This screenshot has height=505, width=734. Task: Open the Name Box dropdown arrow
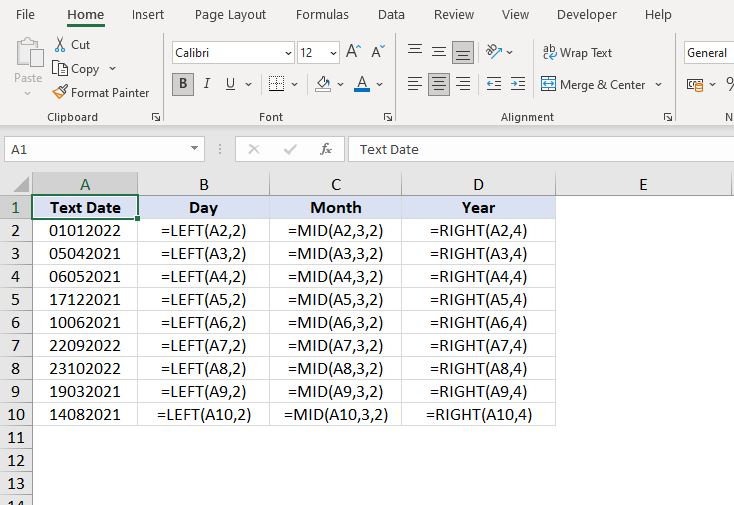pos(194,148)
